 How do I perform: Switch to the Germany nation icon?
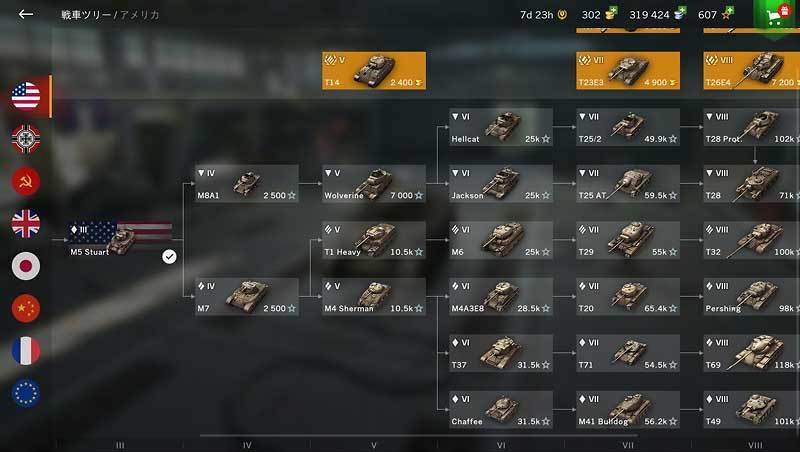point(26,138)
